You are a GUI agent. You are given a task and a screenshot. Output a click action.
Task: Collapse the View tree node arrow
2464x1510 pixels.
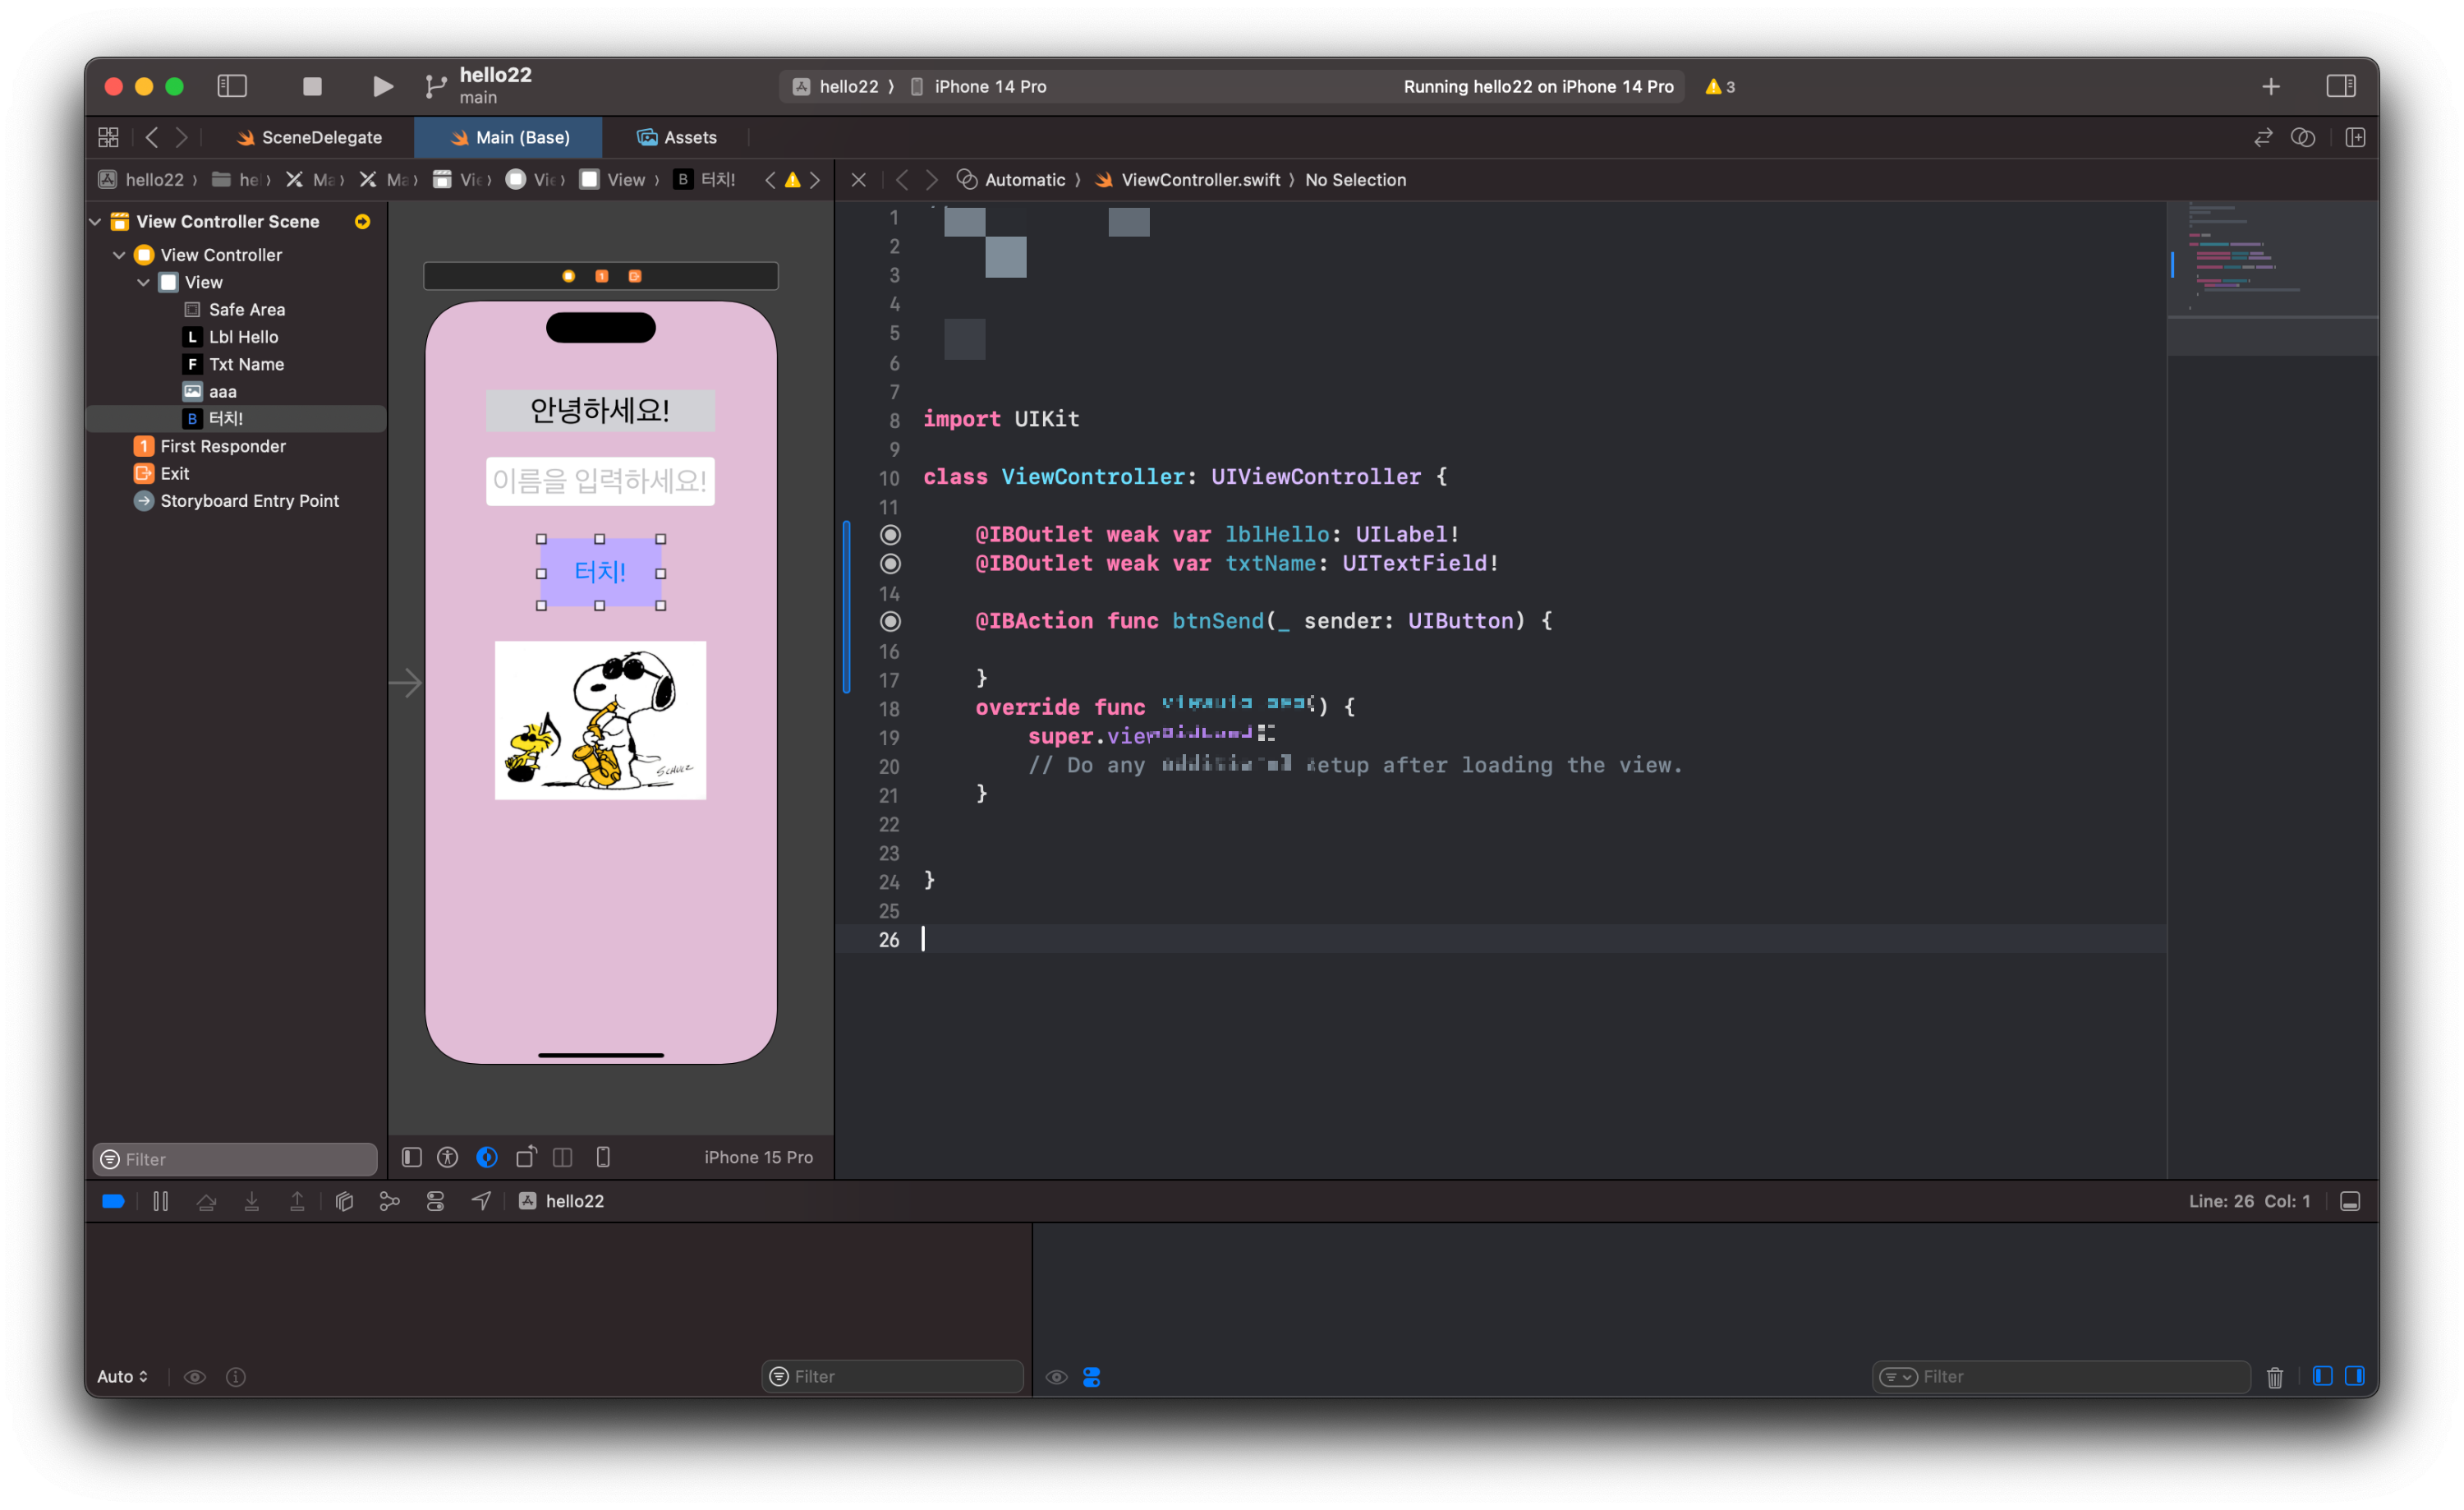coord(144,283)
